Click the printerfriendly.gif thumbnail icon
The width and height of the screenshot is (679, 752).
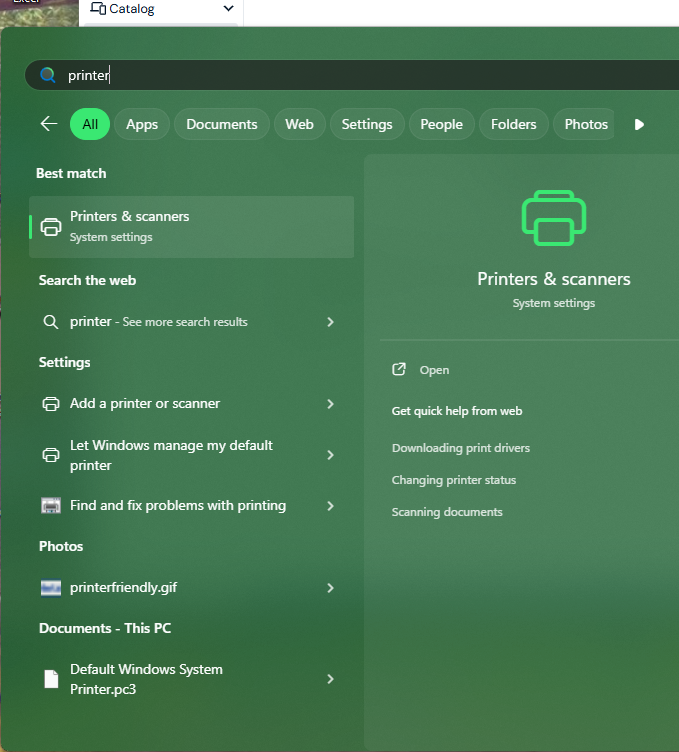[x=51, y=588]
